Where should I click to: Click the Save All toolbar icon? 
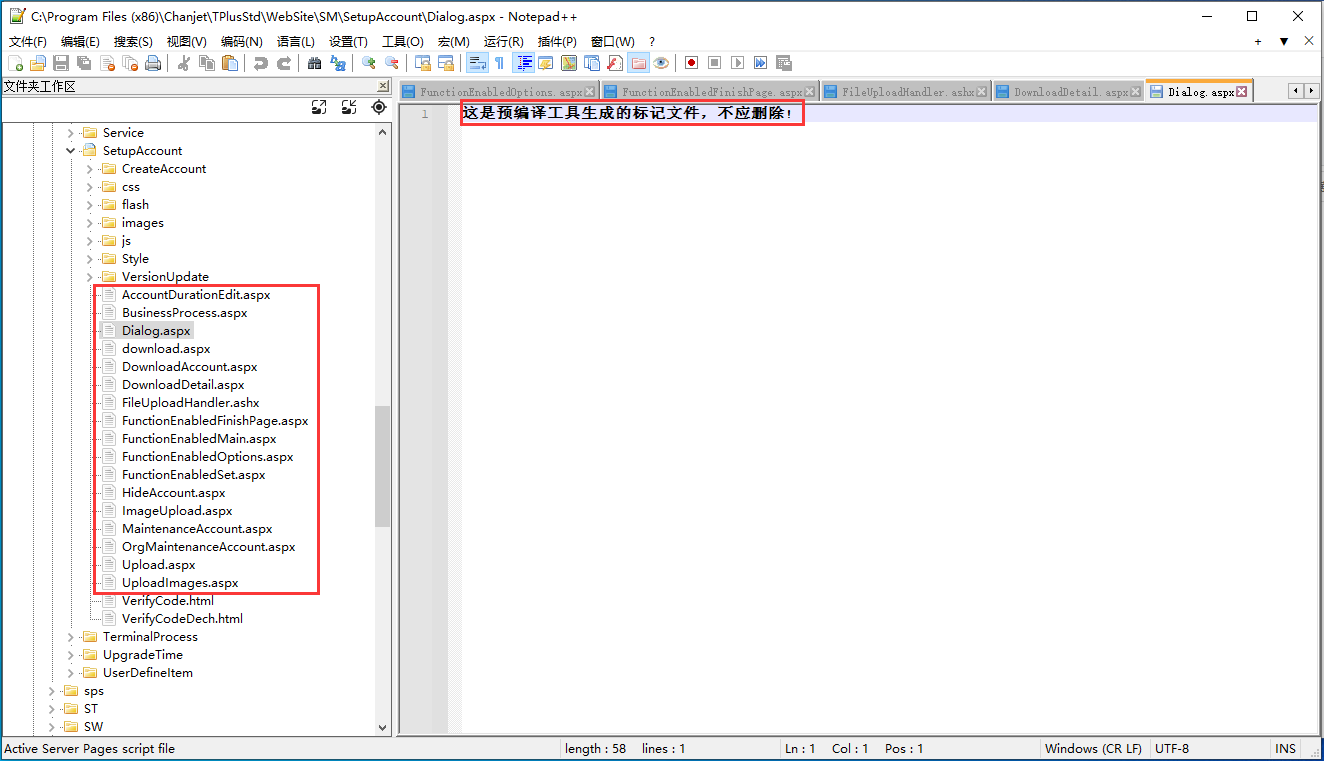(x=84, y=63)
